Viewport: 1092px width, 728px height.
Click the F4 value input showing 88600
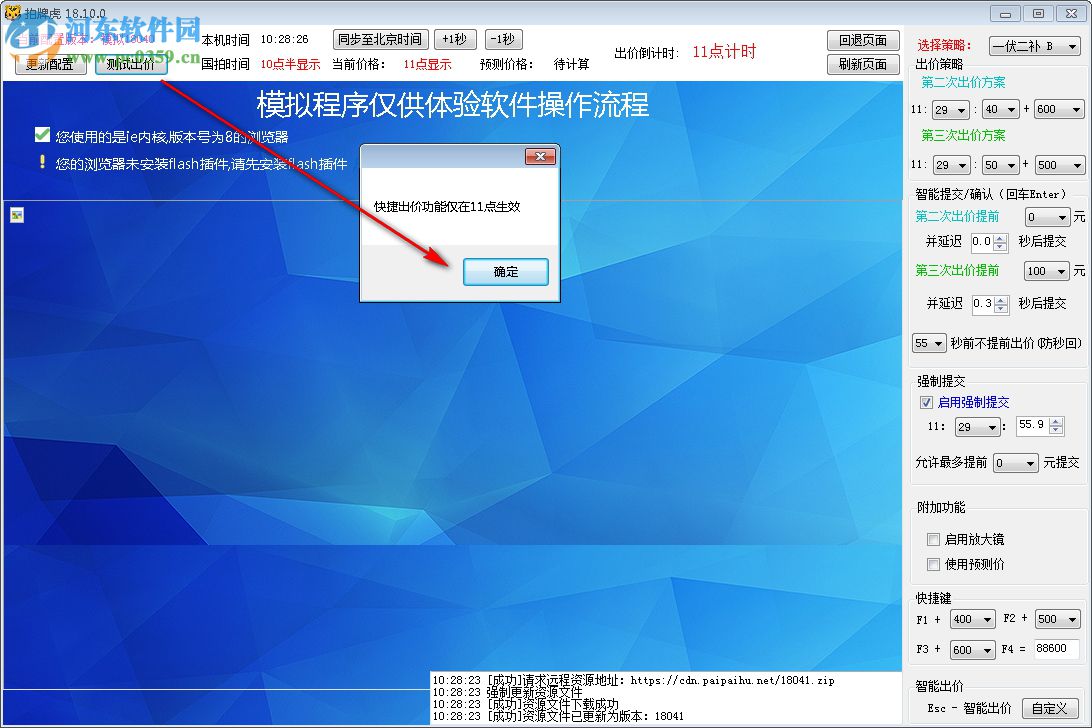pos(1053,650)
